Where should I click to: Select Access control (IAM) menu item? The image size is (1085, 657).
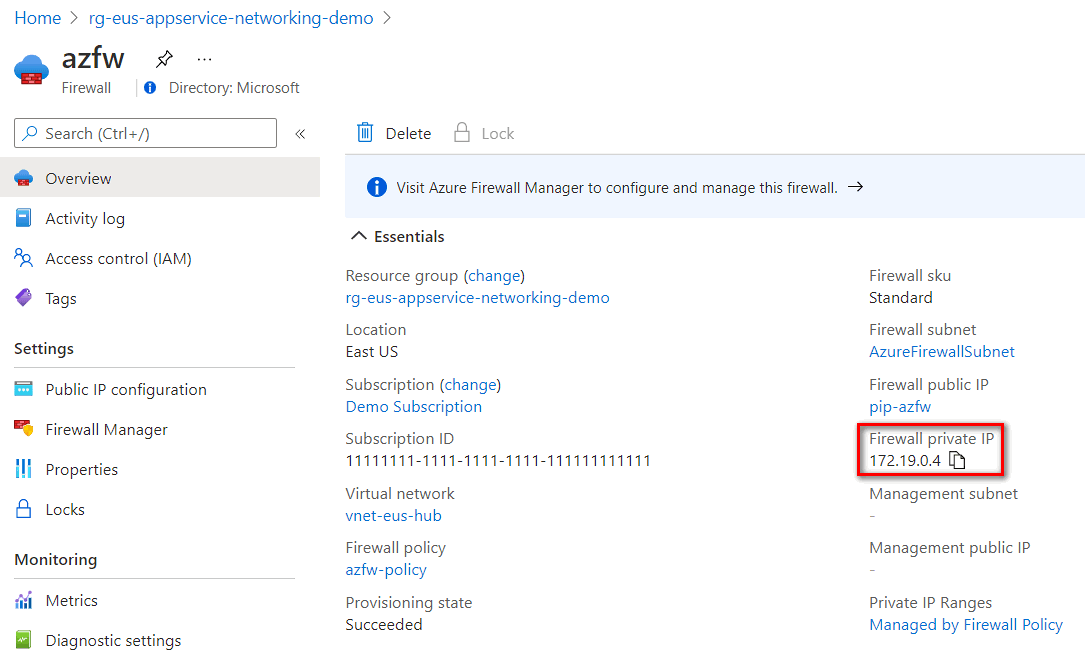point(118,259)
